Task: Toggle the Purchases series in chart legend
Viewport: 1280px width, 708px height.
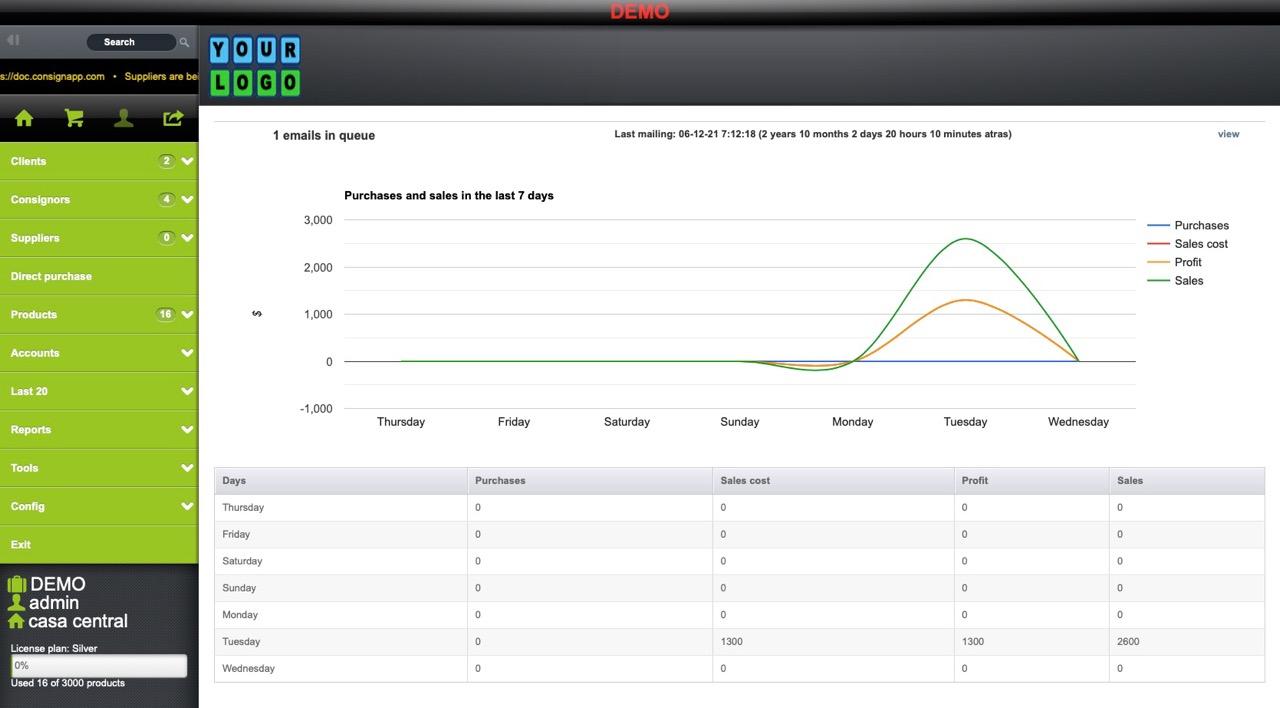Action: [x=1200, y=226]
